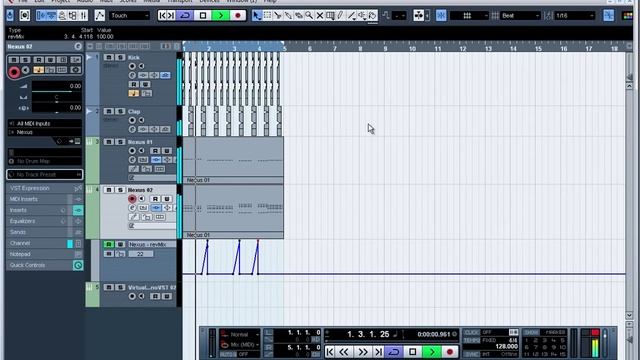
Task: Mute the Clap track
Action: [x=109, y=111]
